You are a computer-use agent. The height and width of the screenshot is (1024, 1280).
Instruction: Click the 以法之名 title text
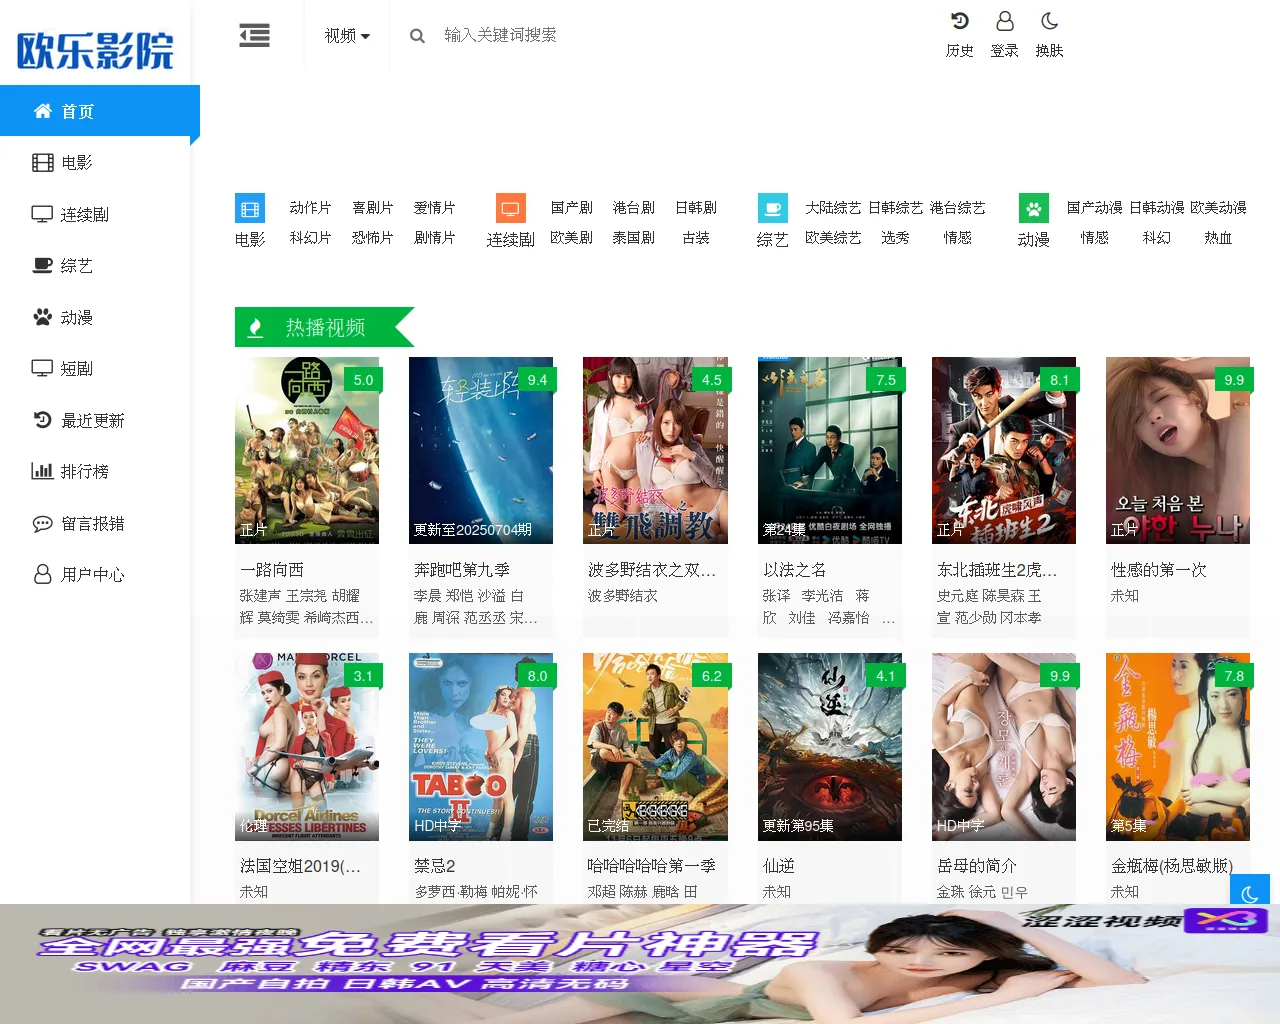click(x=795, y=570)
